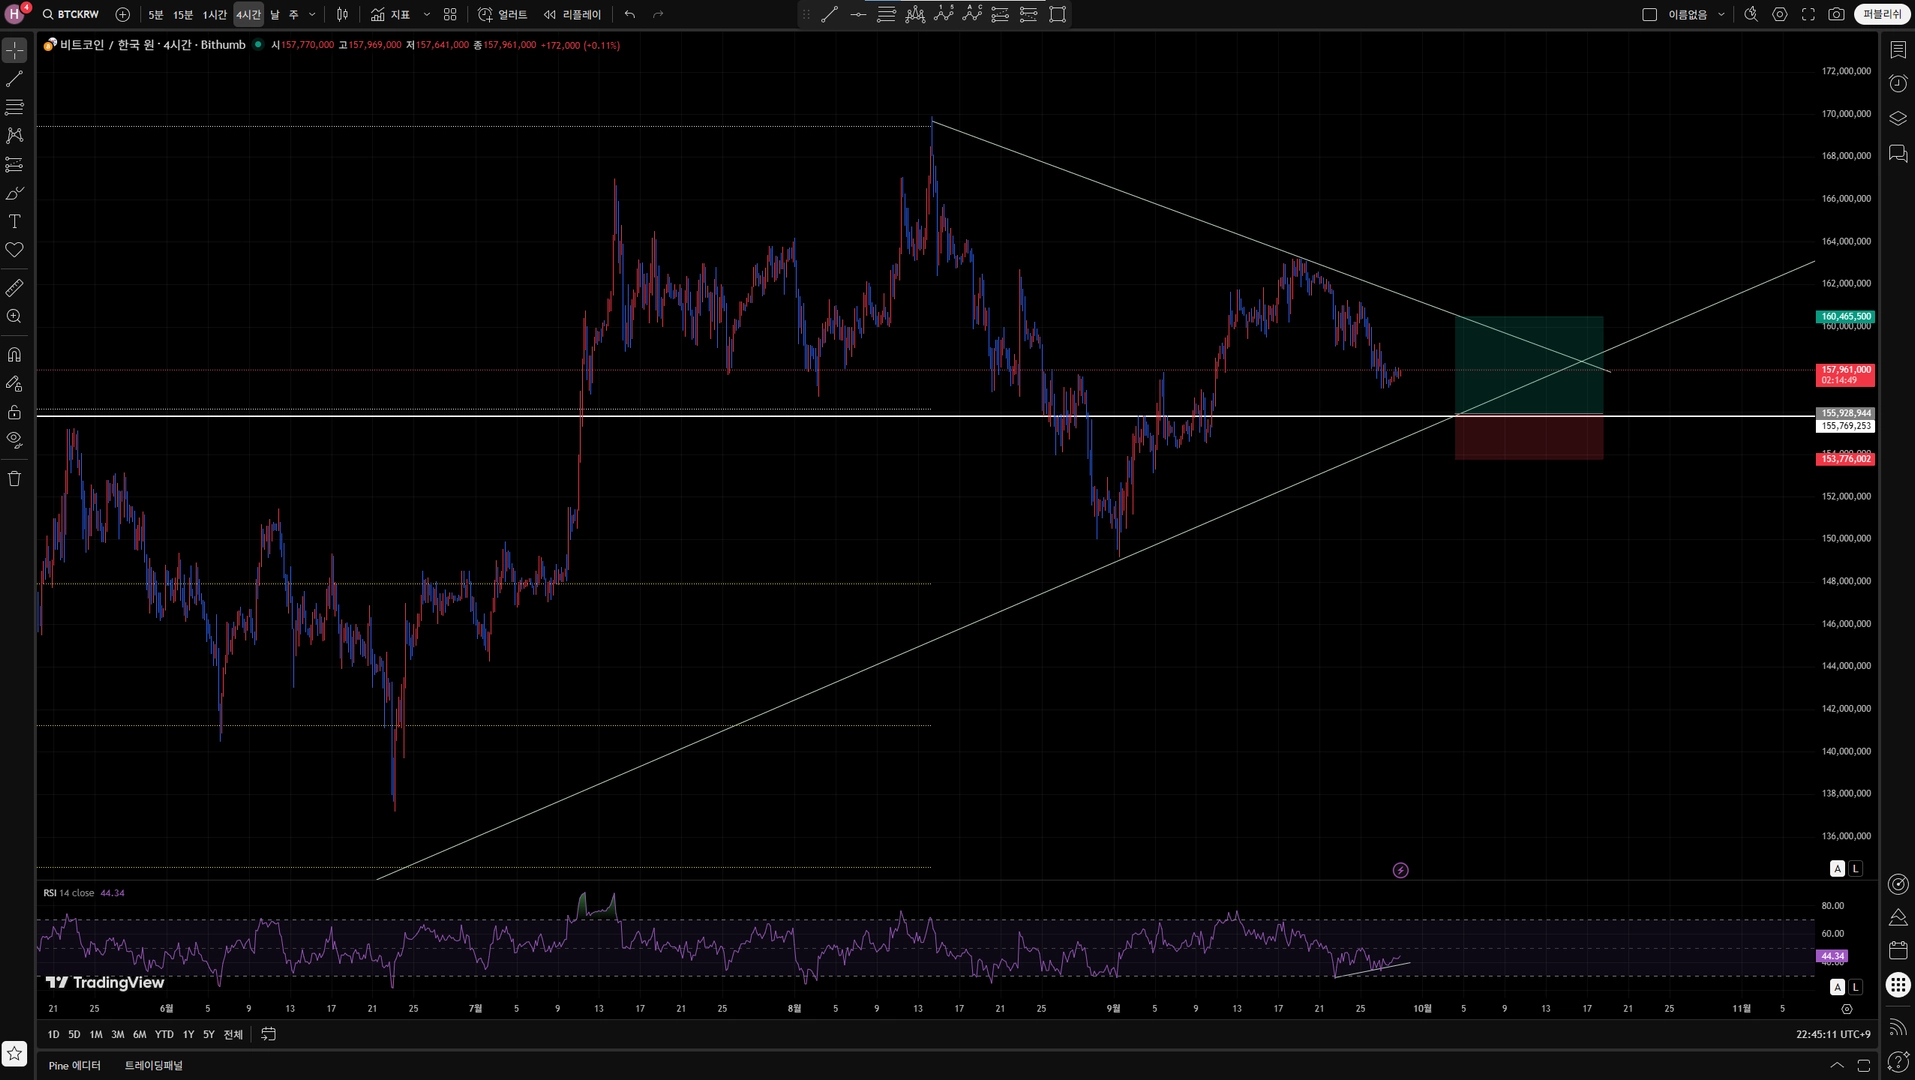
Task: Open the text annotation tool
Action: coord(15,221)
